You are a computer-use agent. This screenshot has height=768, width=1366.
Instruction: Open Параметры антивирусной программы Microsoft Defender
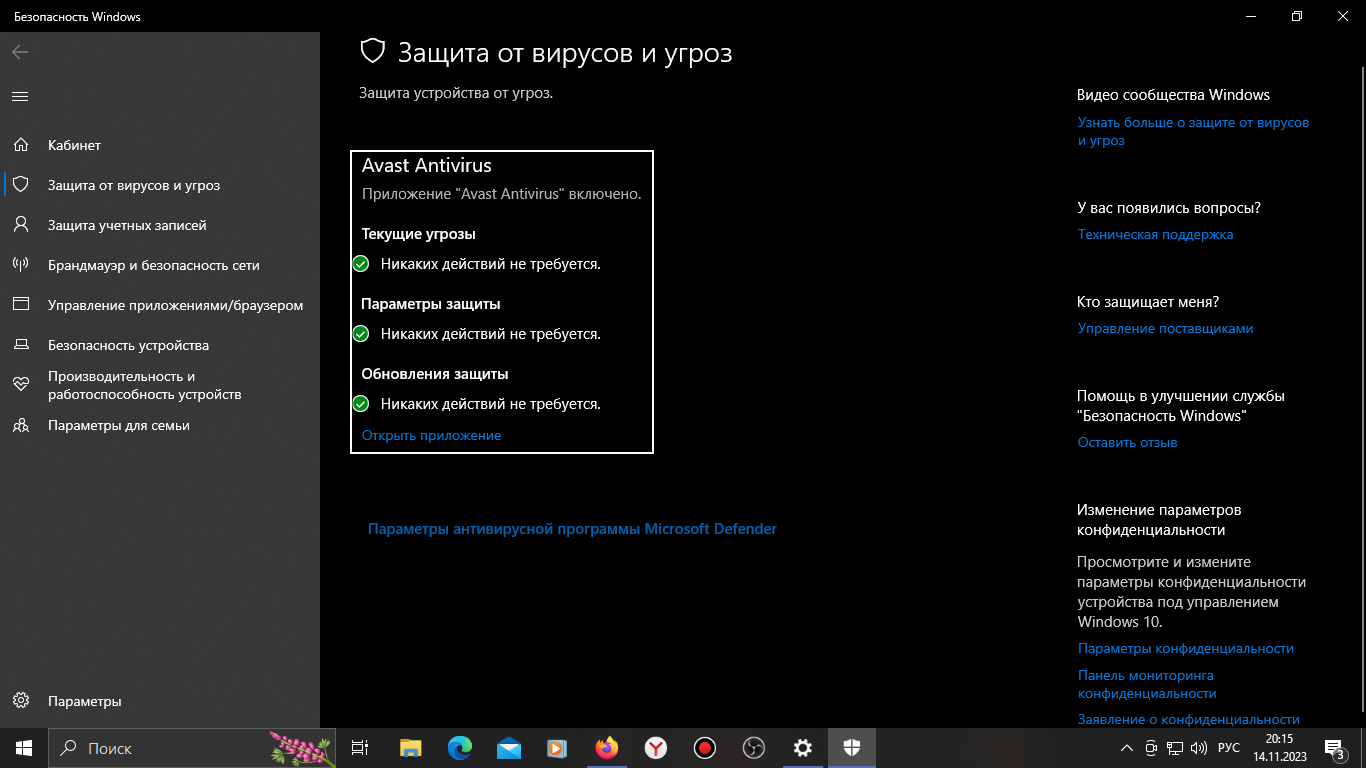[x=572, y=528]
